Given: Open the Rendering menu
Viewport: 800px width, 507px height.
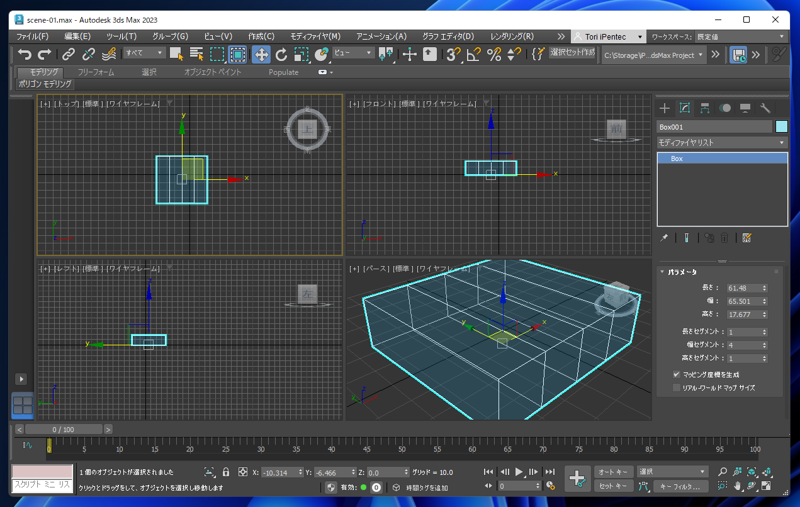Looking at the screenshot, I should (x=512, y=37).
